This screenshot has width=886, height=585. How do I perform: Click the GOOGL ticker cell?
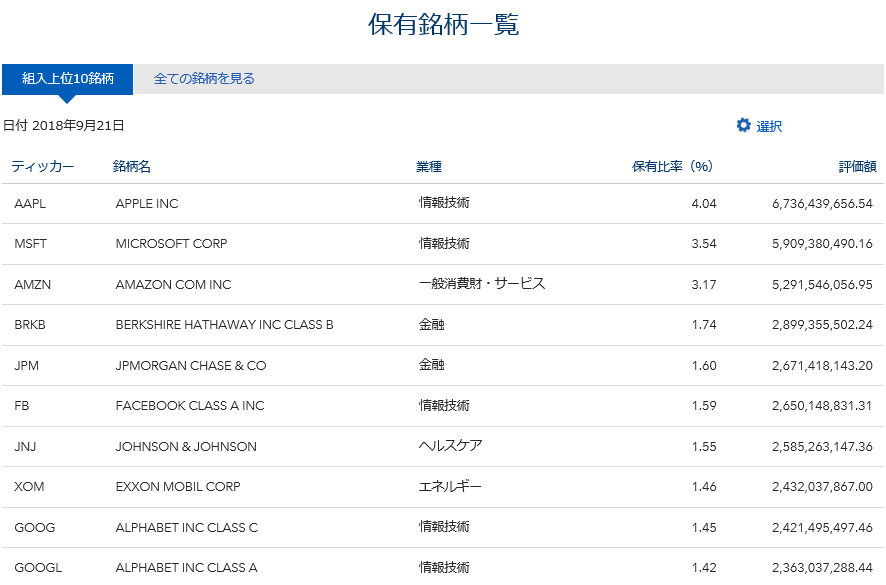[x=38, y=567]
